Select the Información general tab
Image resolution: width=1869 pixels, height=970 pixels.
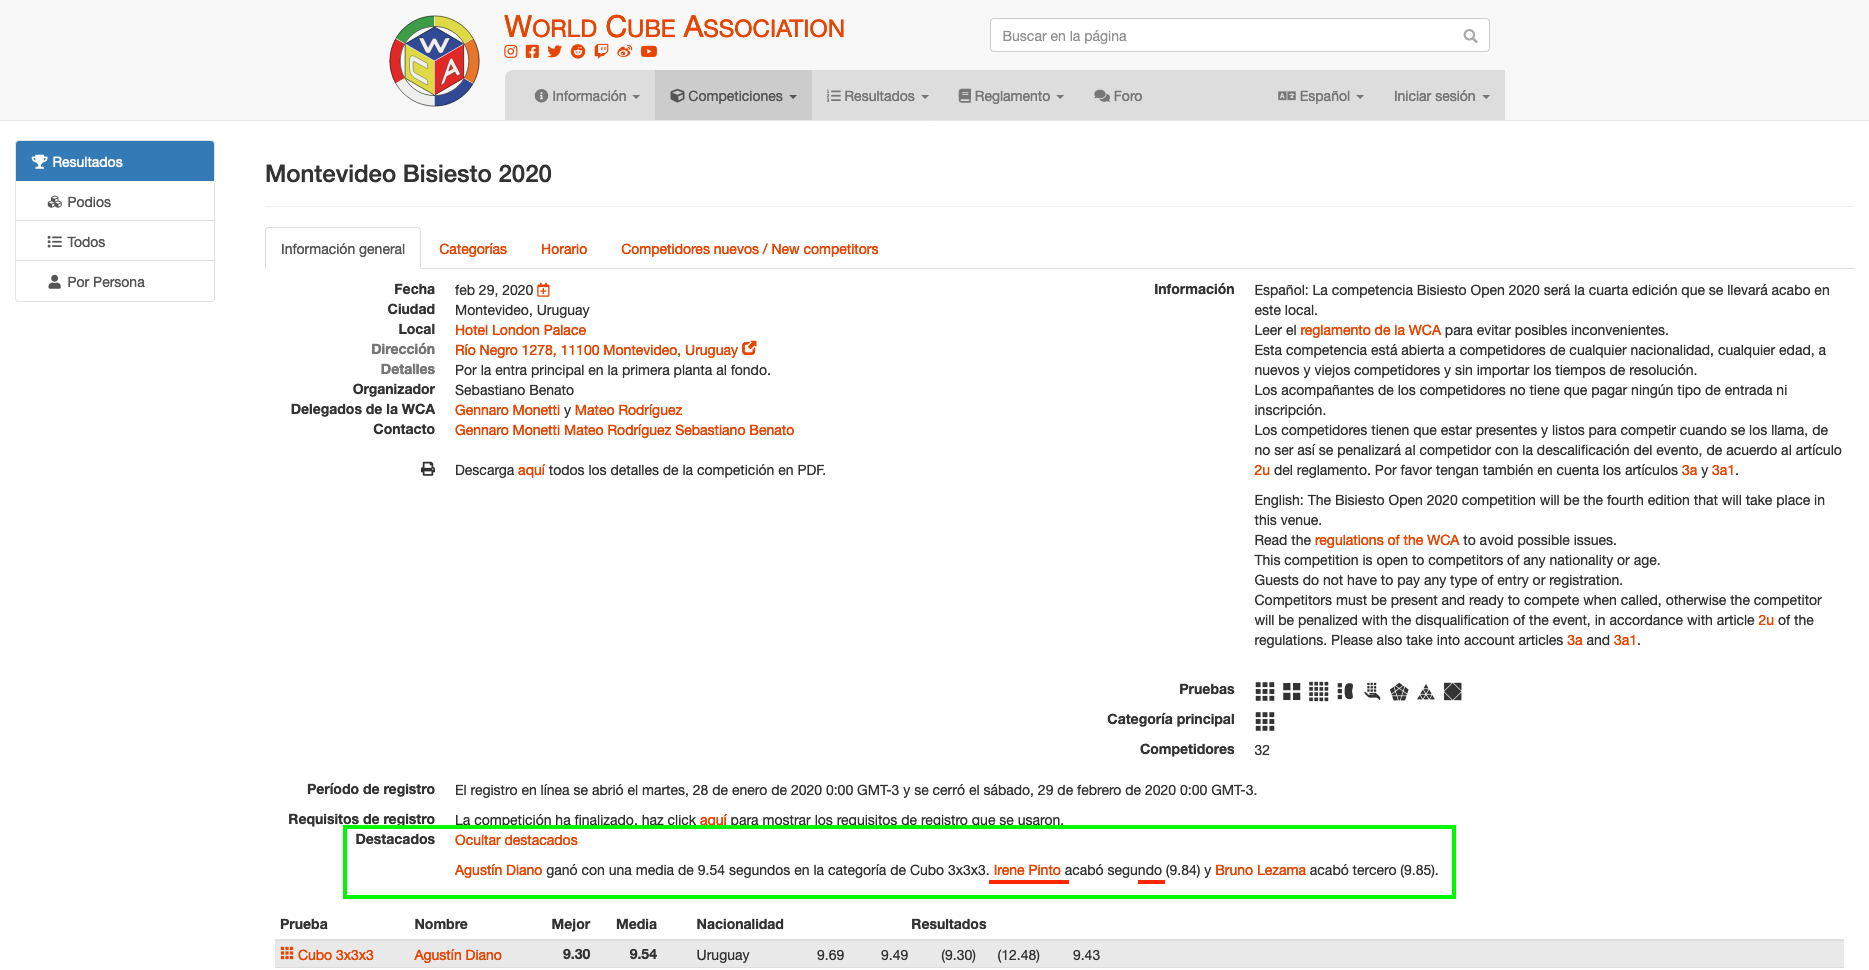tap(343, 249)
